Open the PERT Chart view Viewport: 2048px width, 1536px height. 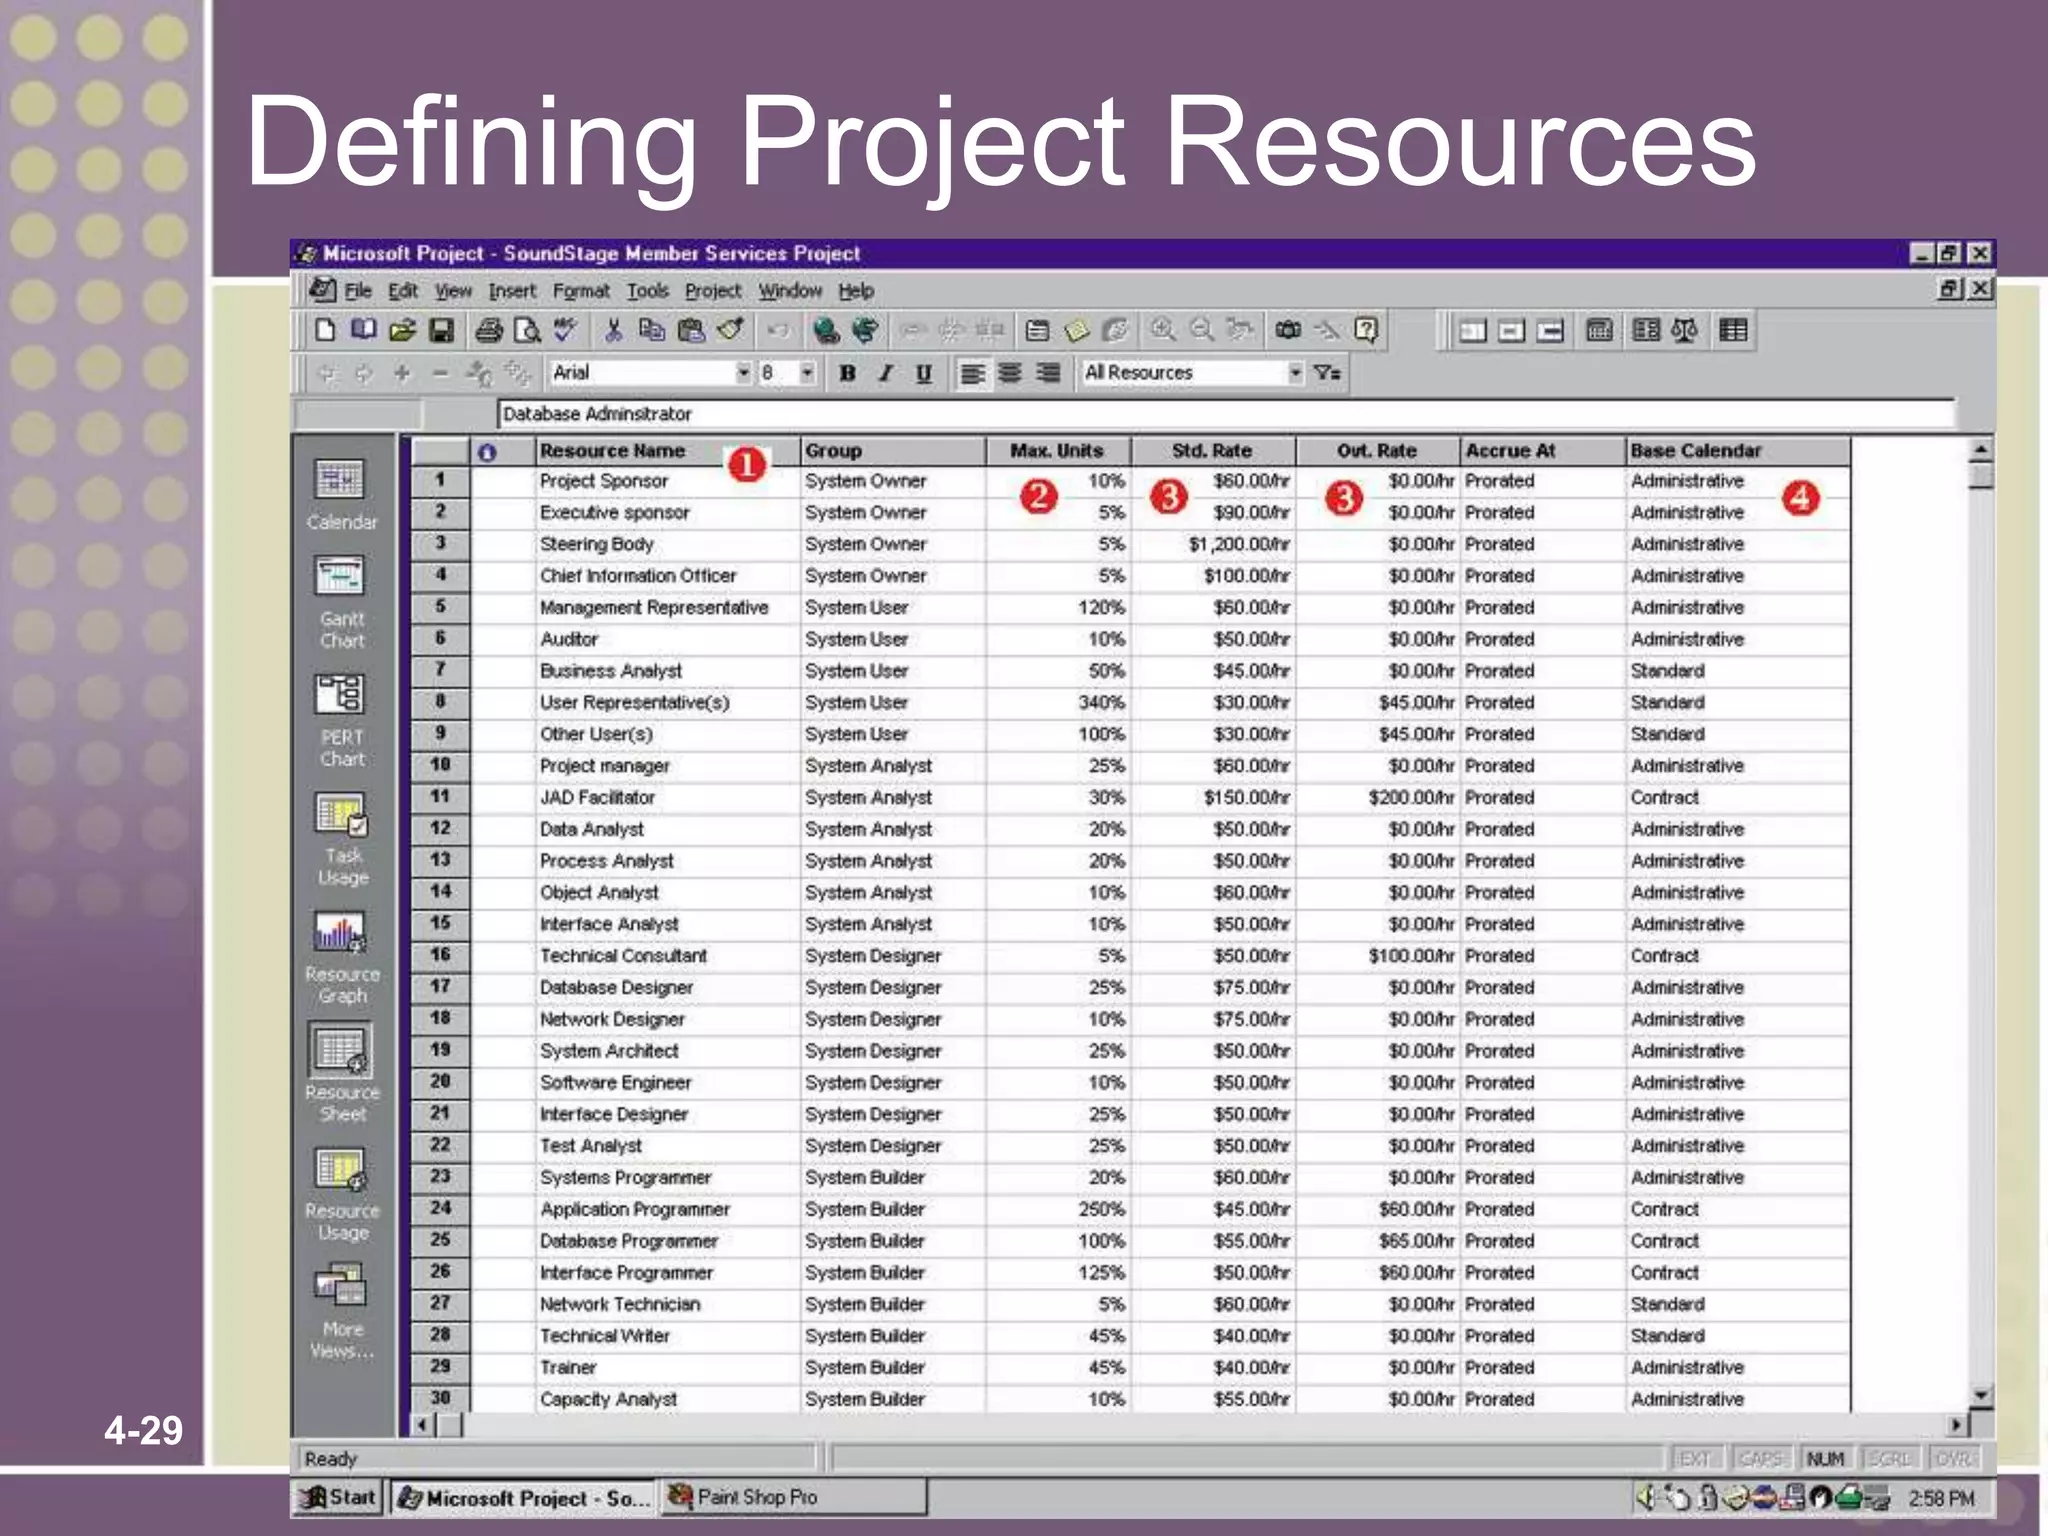[341, 695]
